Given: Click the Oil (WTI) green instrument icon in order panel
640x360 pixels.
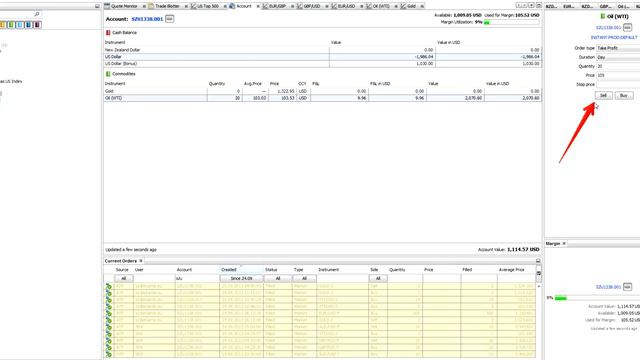Looking at the screenshot, I should pos(602,16).
